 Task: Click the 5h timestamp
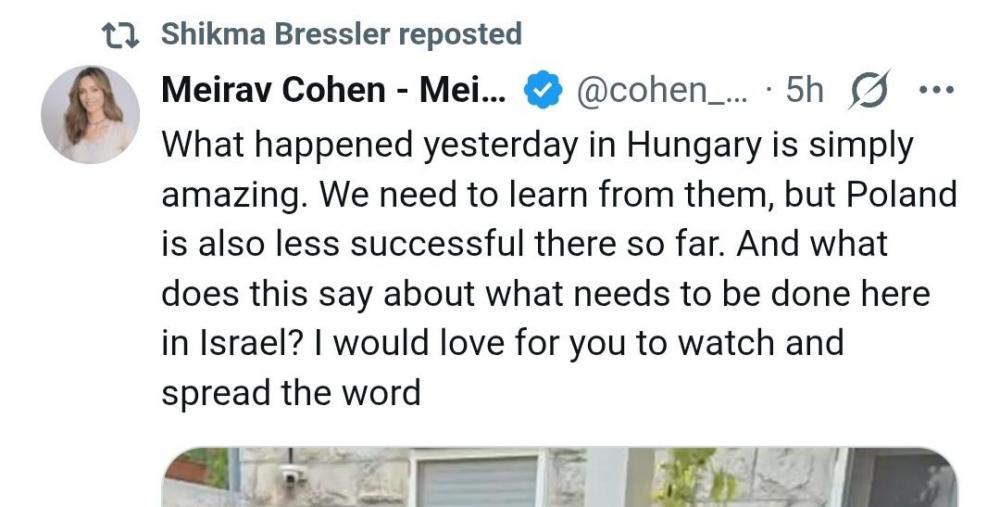pyautogui.click(x=804, y=91)
